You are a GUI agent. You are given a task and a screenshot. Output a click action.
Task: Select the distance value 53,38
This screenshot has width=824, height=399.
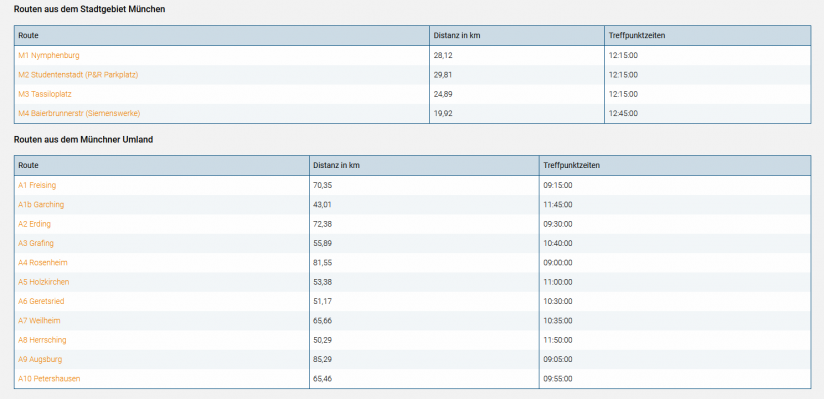point(323,282)
